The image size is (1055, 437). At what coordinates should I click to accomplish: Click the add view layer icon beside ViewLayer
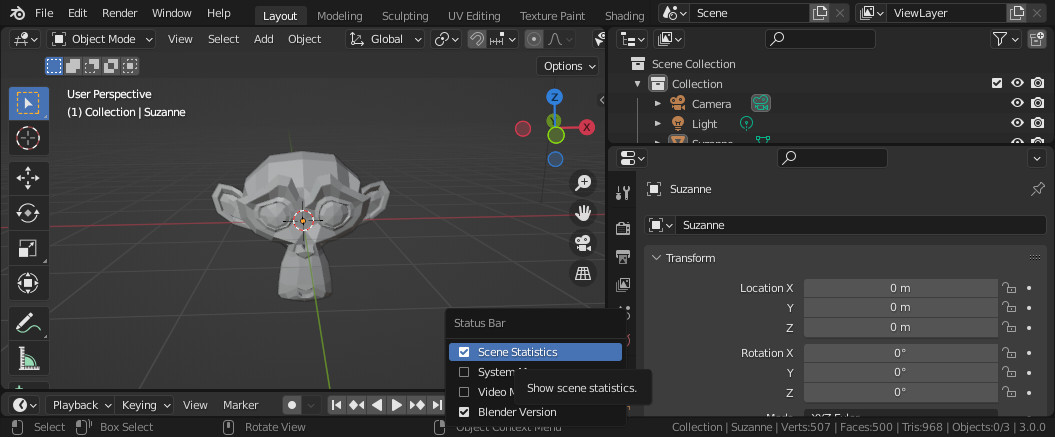(x=1017, y=13)
